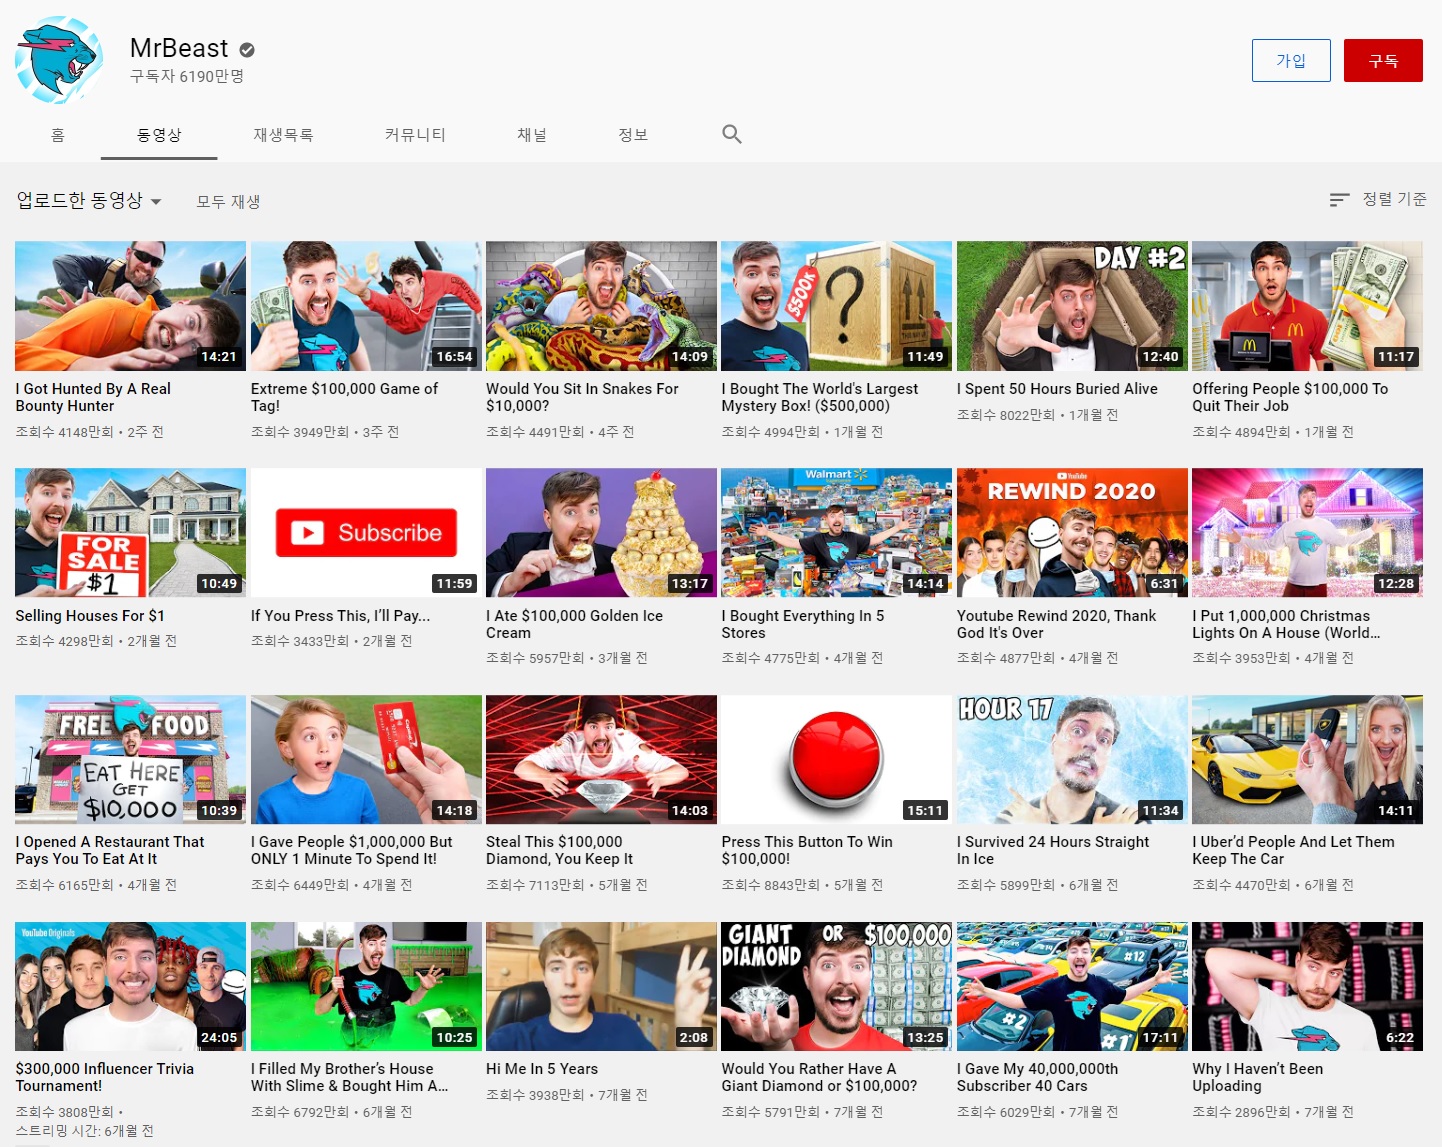Open the channel search magnifier icon
Screen dimensions: 1442x1147
click(x=732, y=134)
